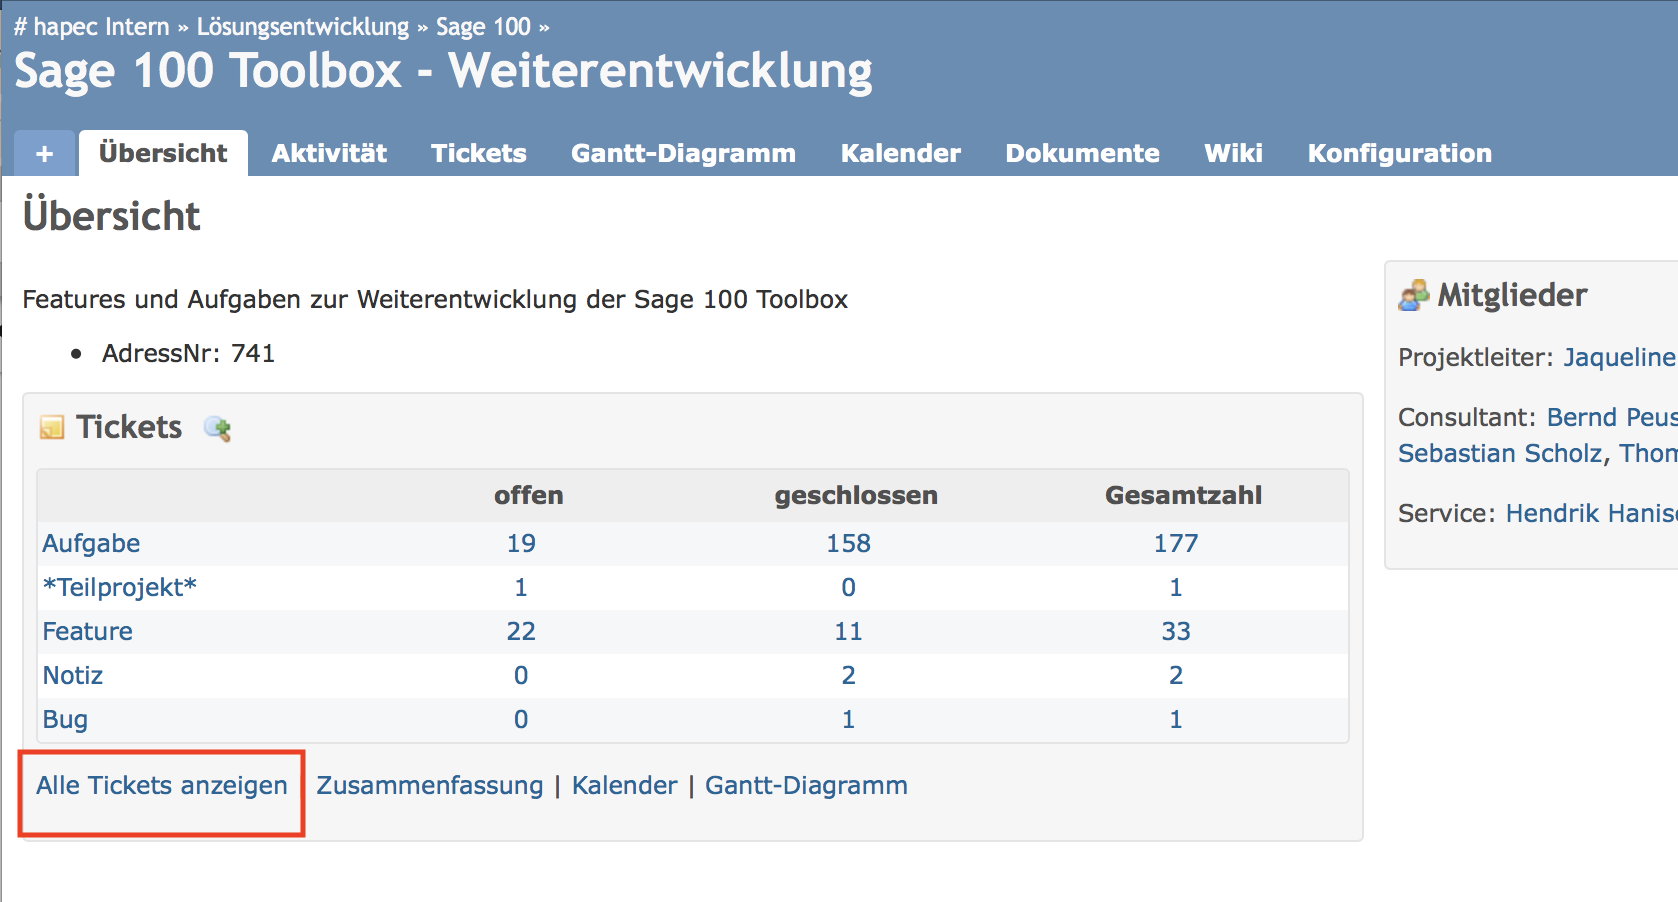This screenshot has width=1678, height=902.
Task: Click the Mitglieder members icon
Action: pyautogui.click(x=1413, y=296)
